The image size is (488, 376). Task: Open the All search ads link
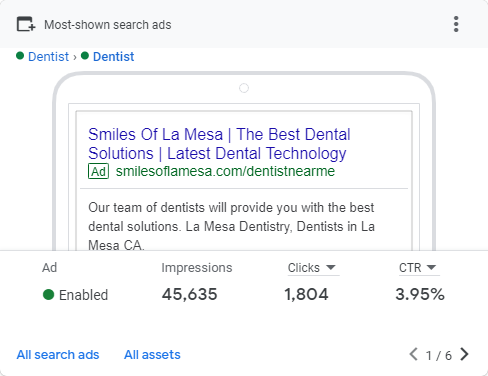point(58,355)
